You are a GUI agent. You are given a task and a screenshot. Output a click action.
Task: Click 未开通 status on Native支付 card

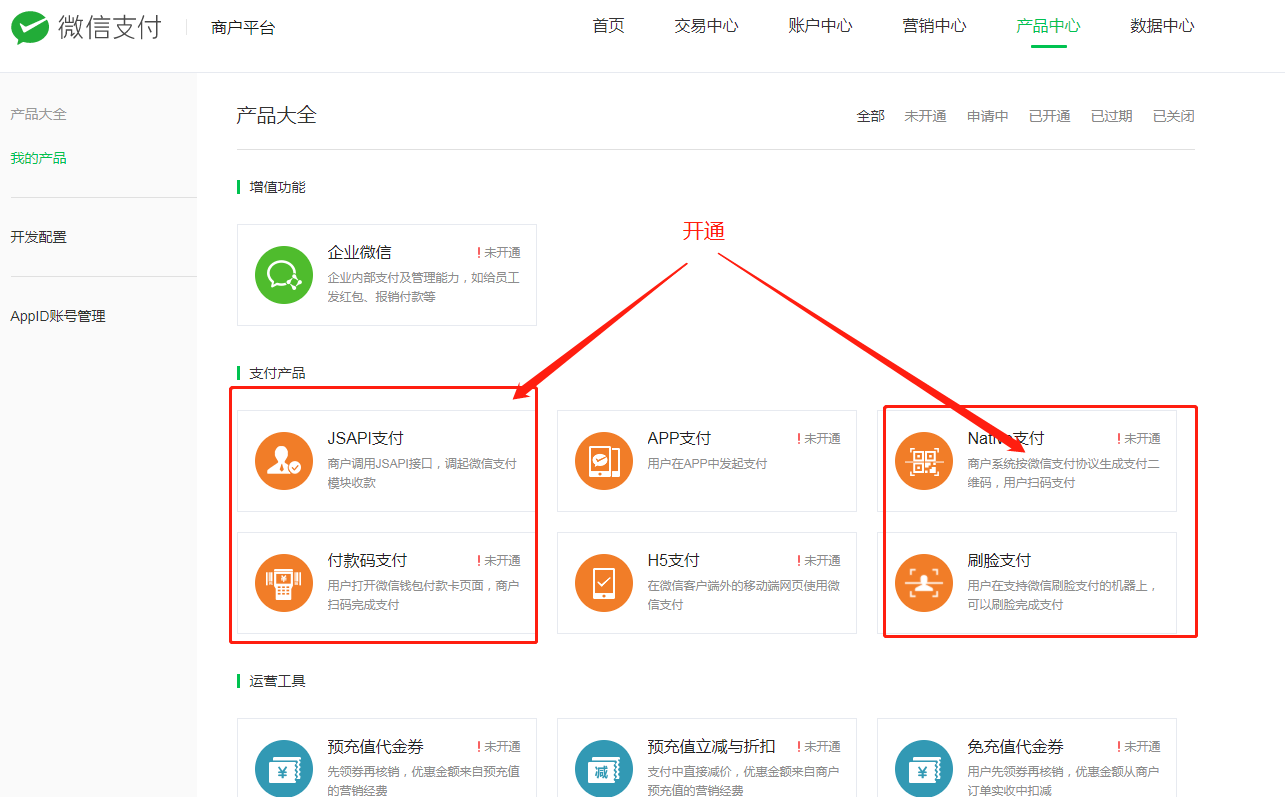[x=1139, y=439]
